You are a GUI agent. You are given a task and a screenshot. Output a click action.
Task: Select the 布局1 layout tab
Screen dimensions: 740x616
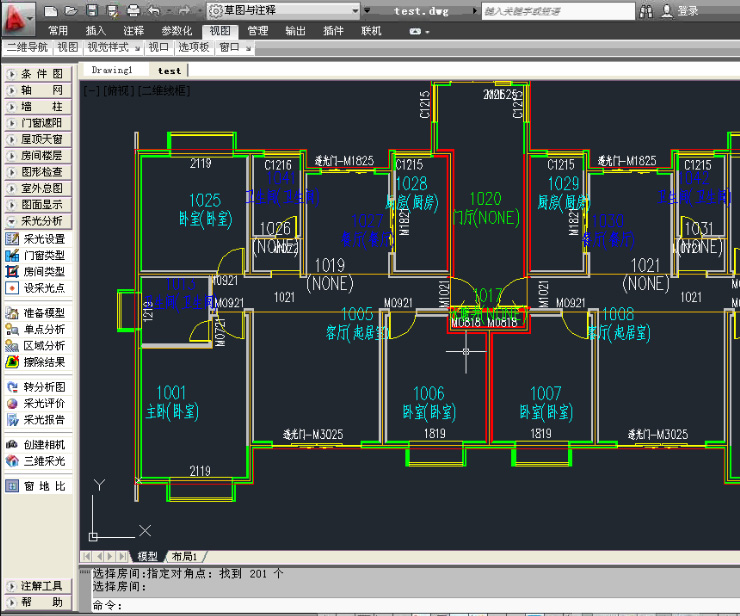click(x=184, y=556)
